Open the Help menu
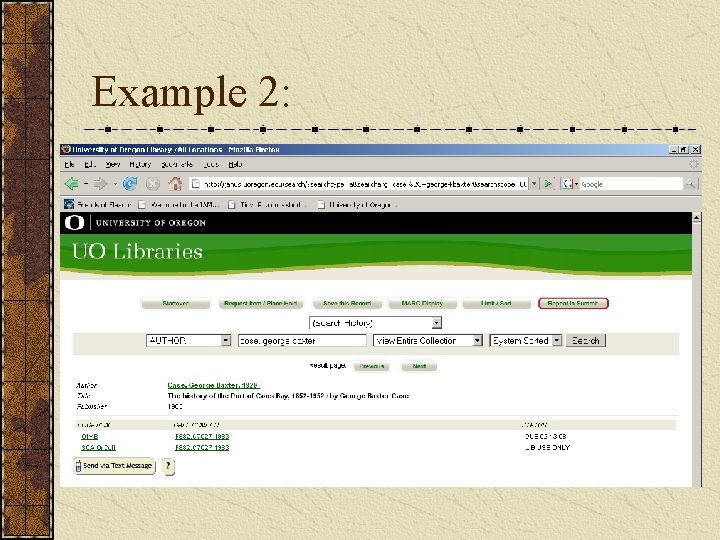 [x=235, y=164]
